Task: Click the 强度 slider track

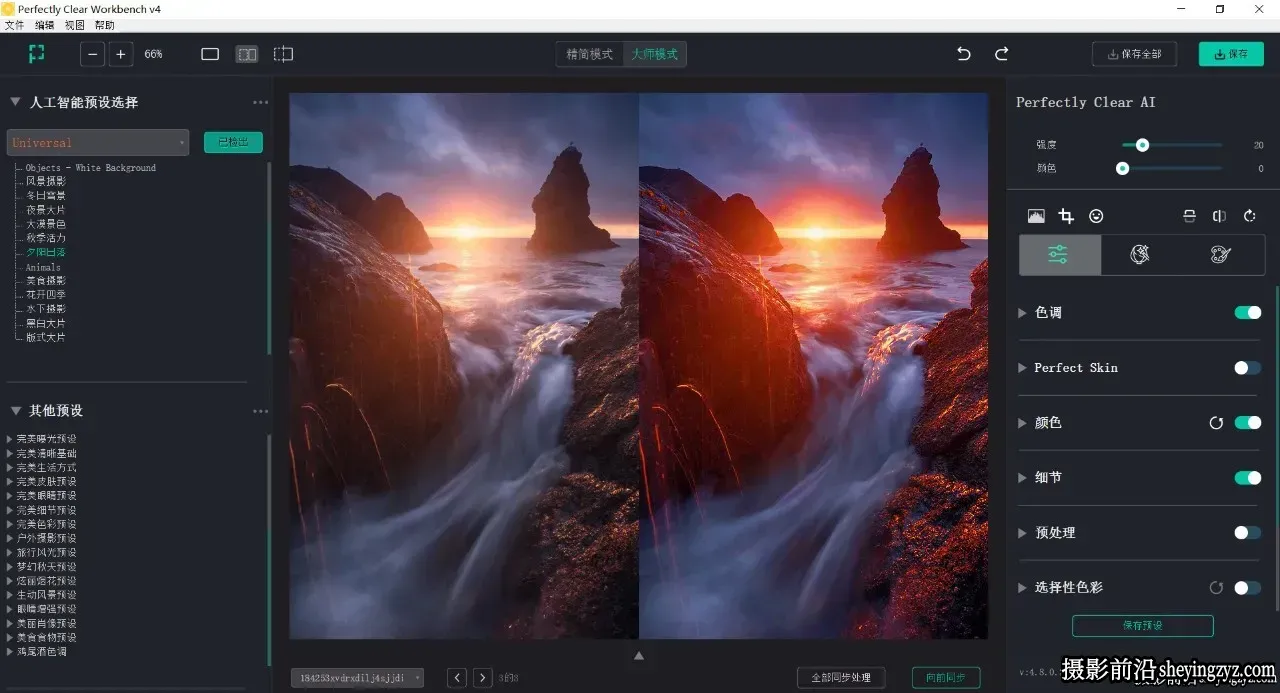Action: pos(1172,145)
